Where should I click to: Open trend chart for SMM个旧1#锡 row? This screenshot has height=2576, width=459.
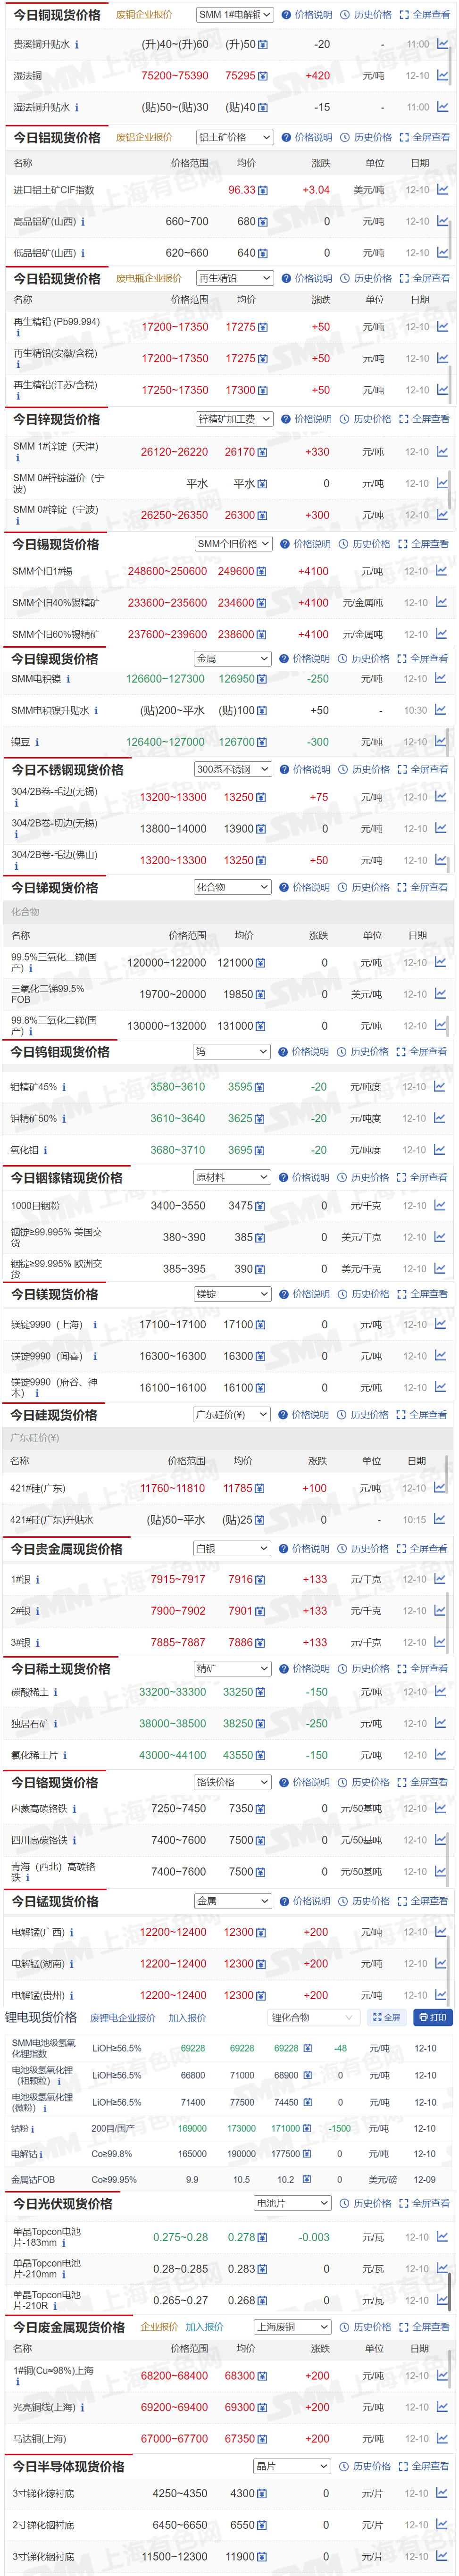tap(440, 571)
